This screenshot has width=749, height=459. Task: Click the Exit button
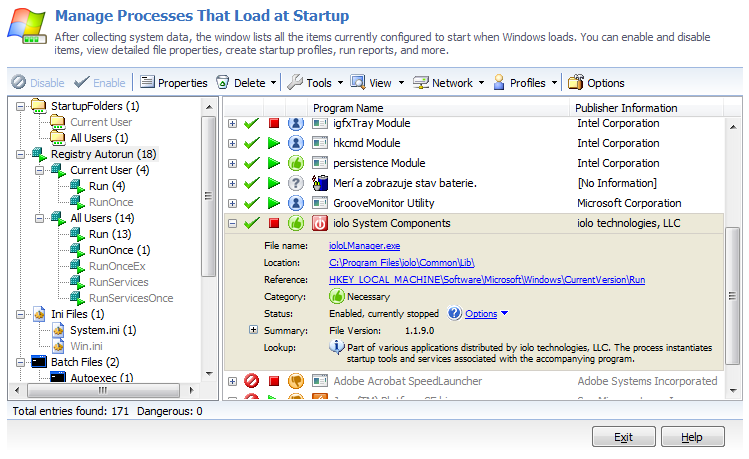tap(623, 437)
